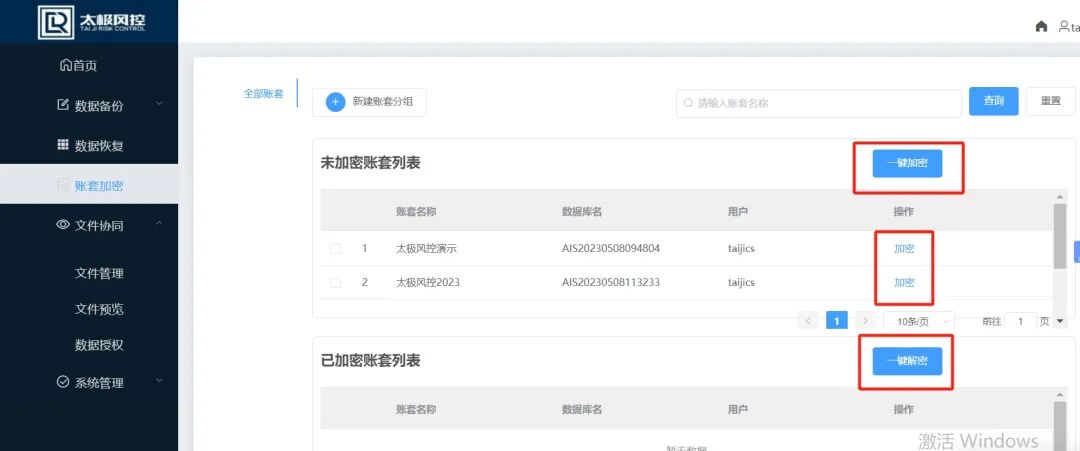Click the unencrypted list vertical scrollbar
This screenshot has height=451, width=1080.
[x=1060, y=235]
